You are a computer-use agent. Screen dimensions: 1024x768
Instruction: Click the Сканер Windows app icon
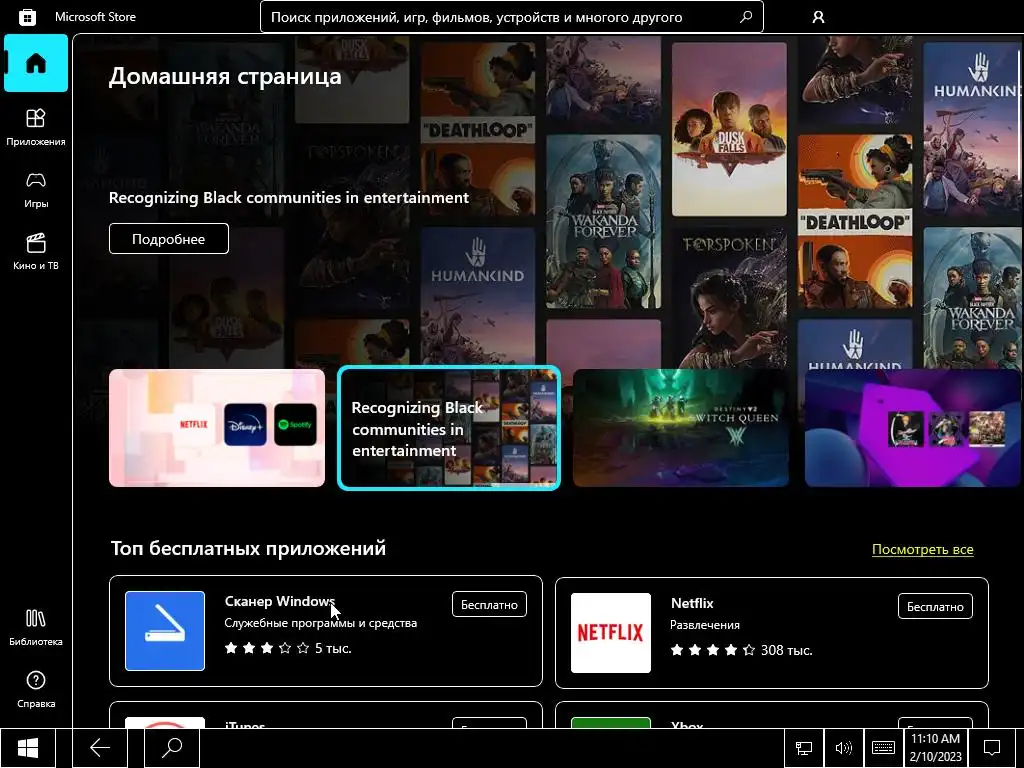[x=165, y=631]
